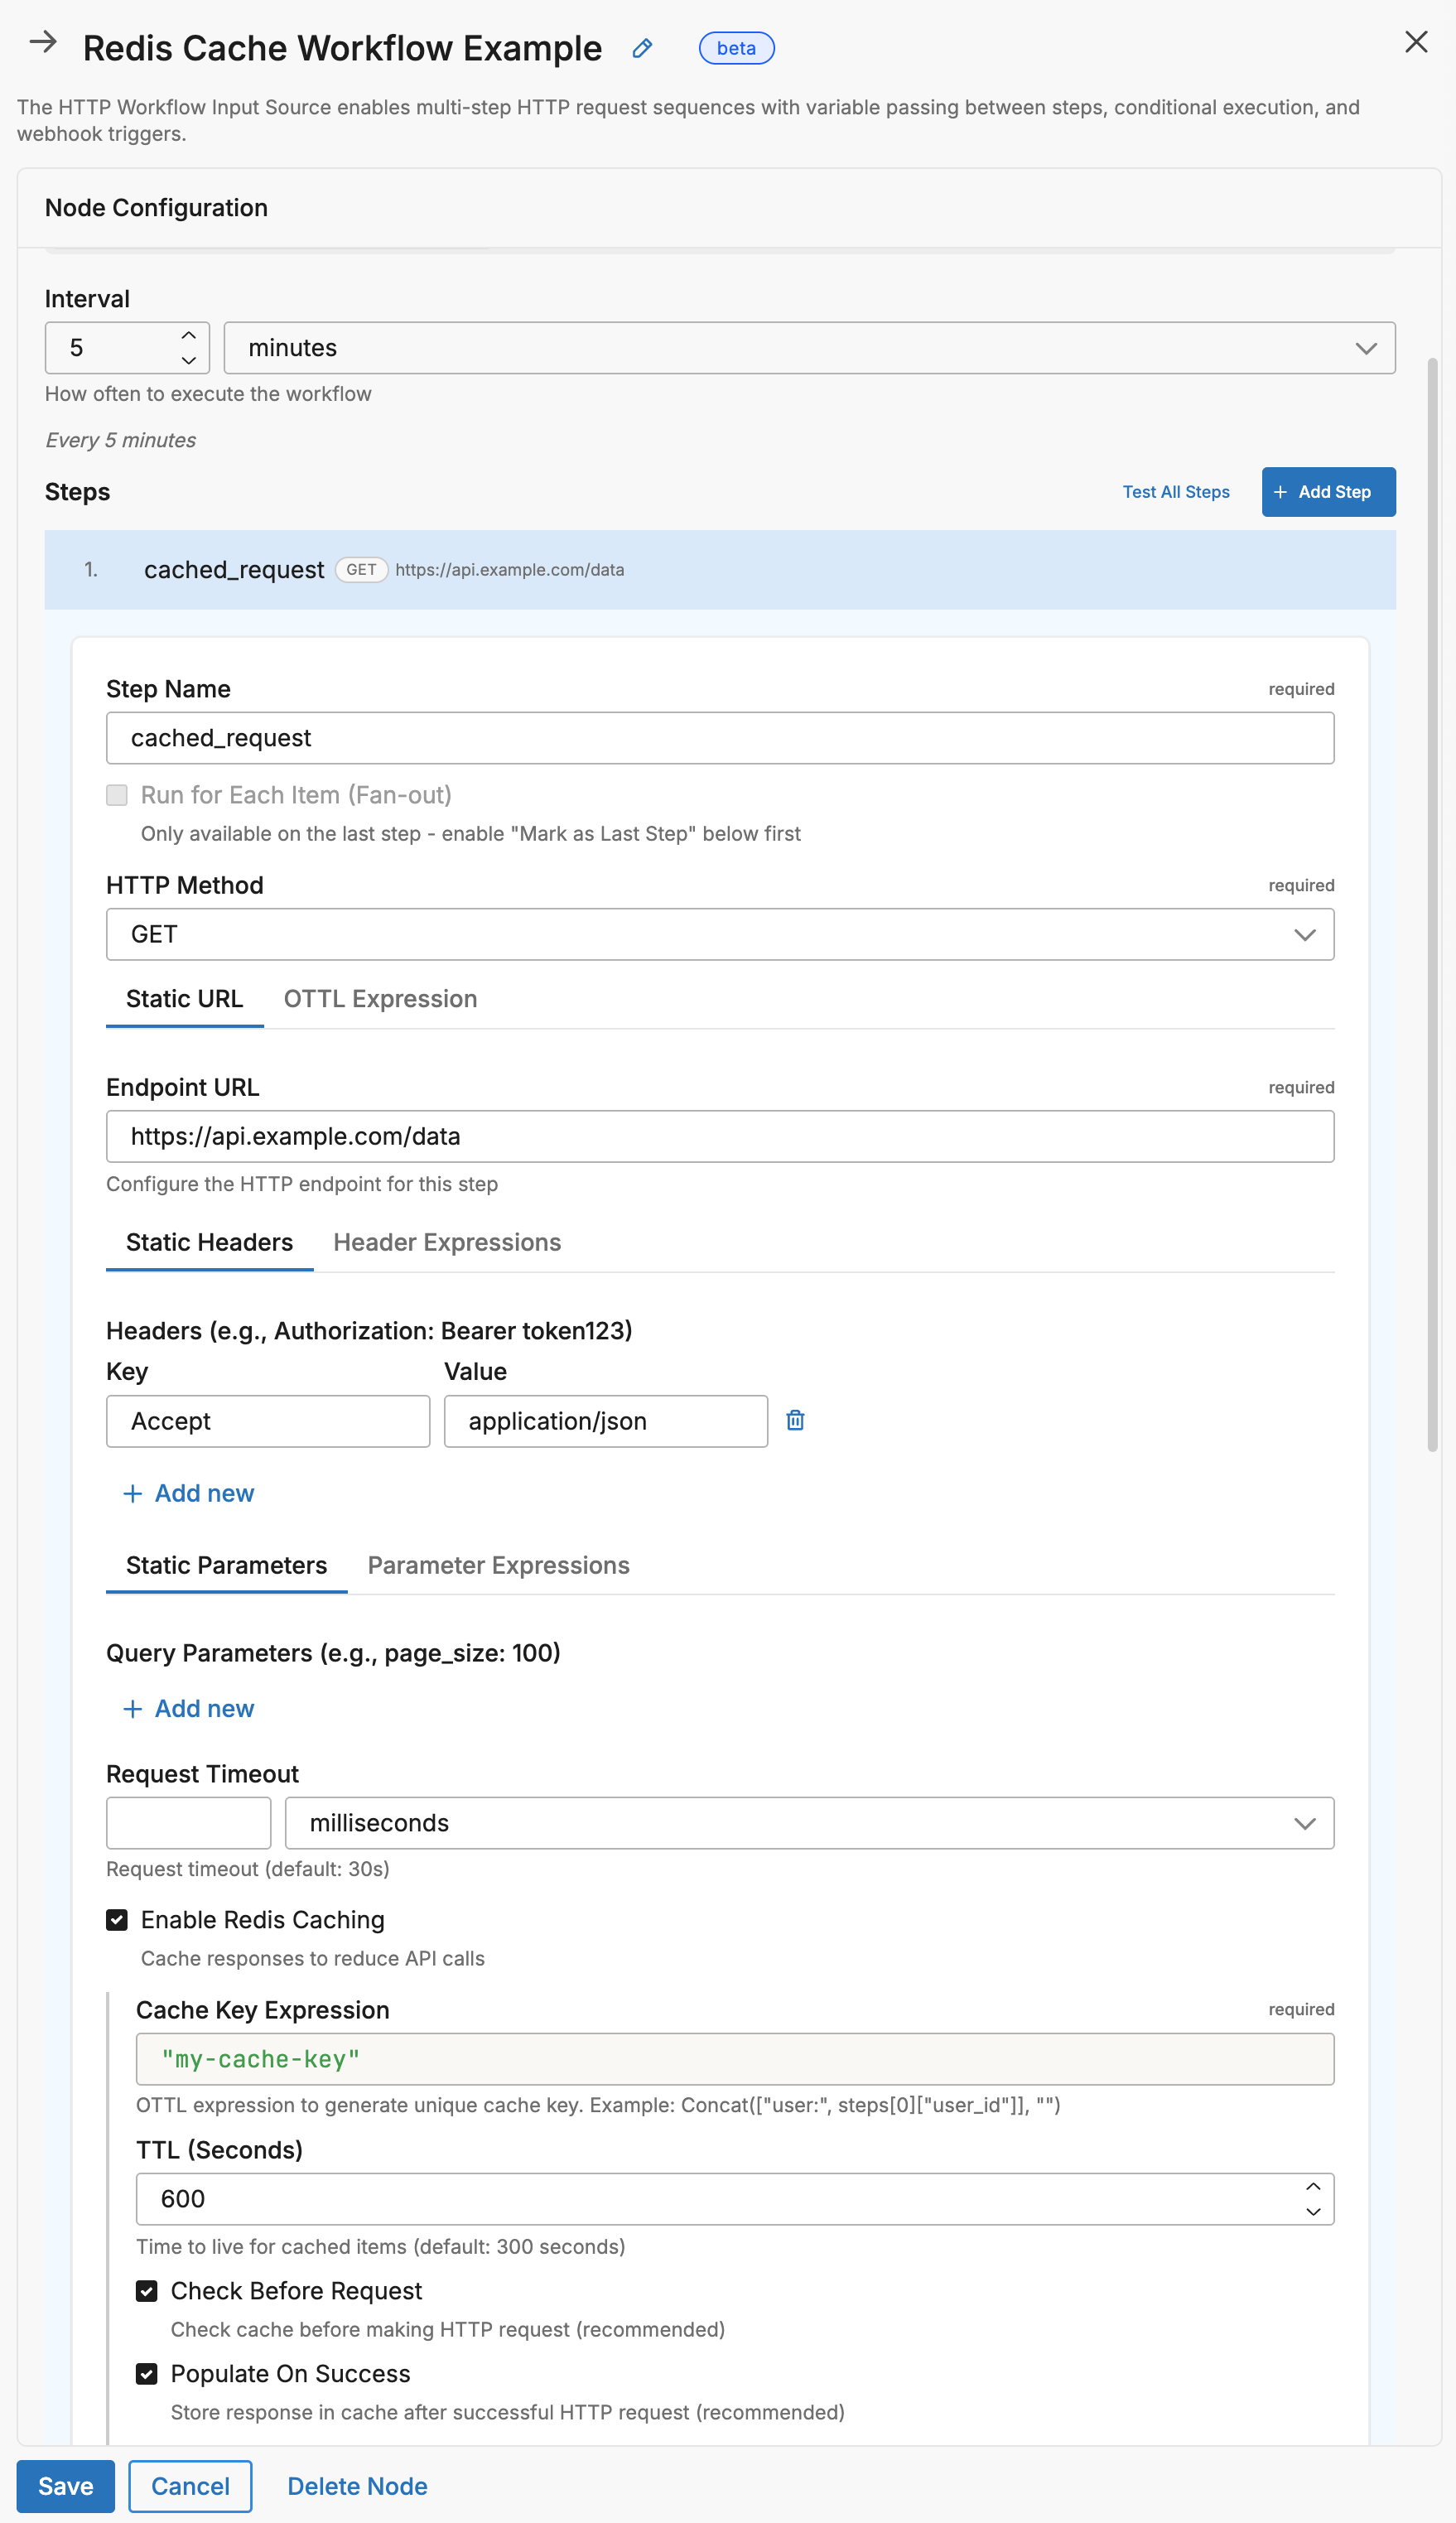Viewport: 1456px width, 2523px height.
Task: Click the Delete Node link
Action: [357, 2485]
